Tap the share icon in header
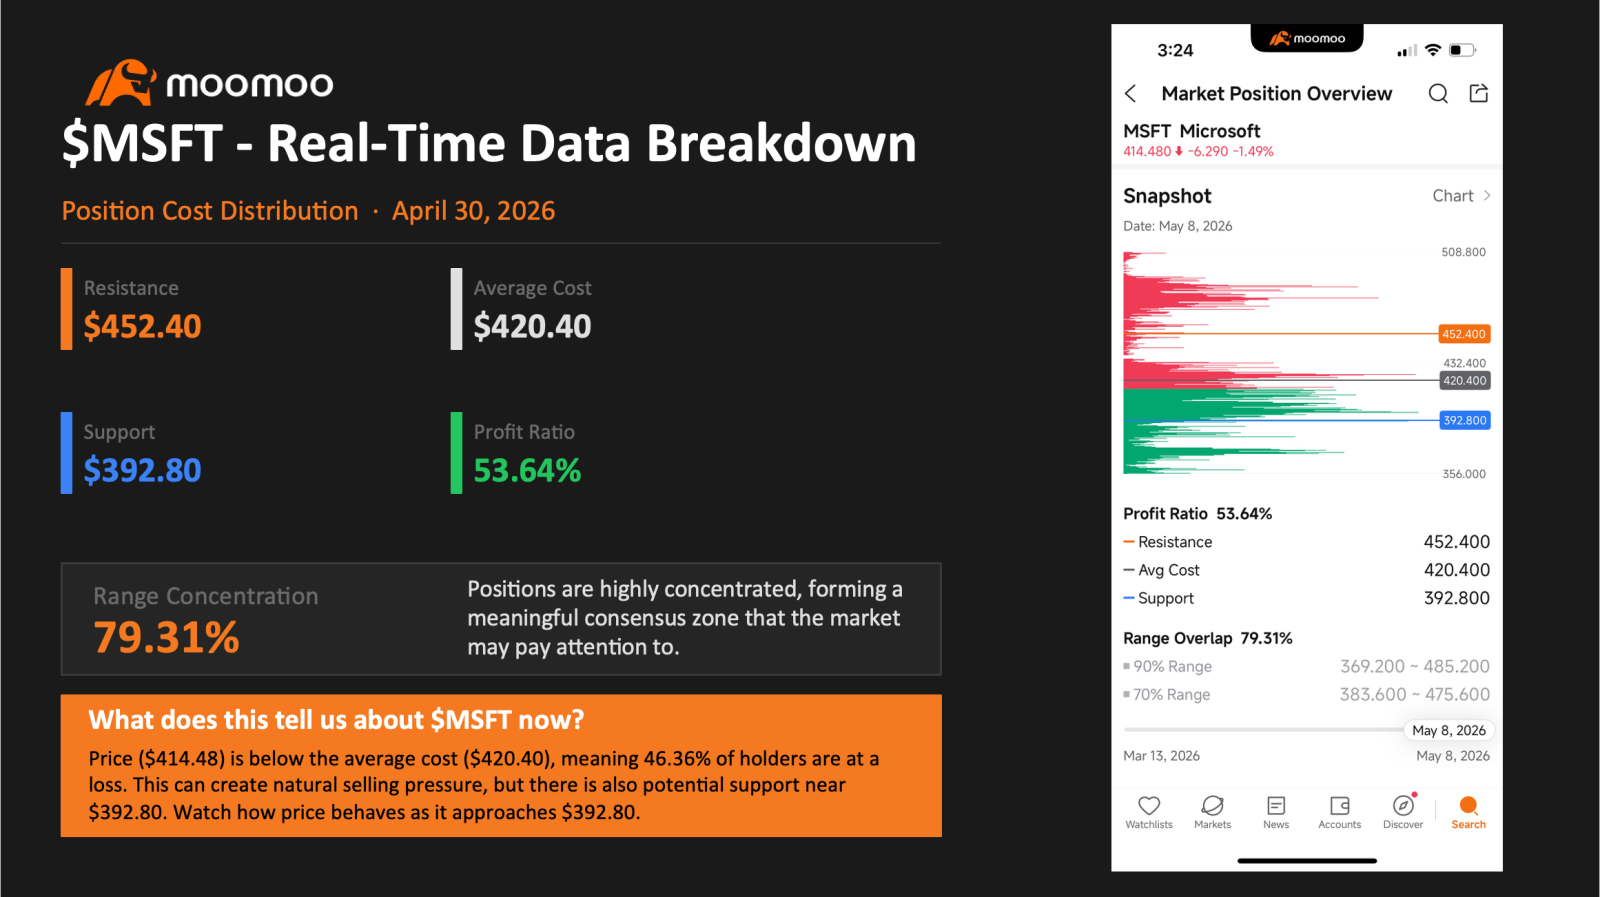This screenshot has width=1600, height=897. pos(1479,93)
